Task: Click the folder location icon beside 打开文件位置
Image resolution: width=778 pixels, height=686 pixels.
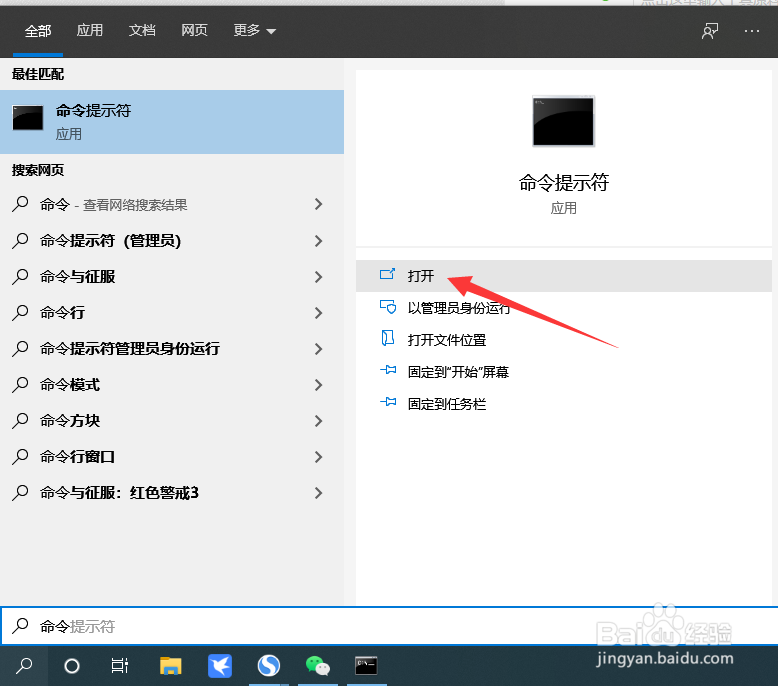Action: (x=388, y=338)
